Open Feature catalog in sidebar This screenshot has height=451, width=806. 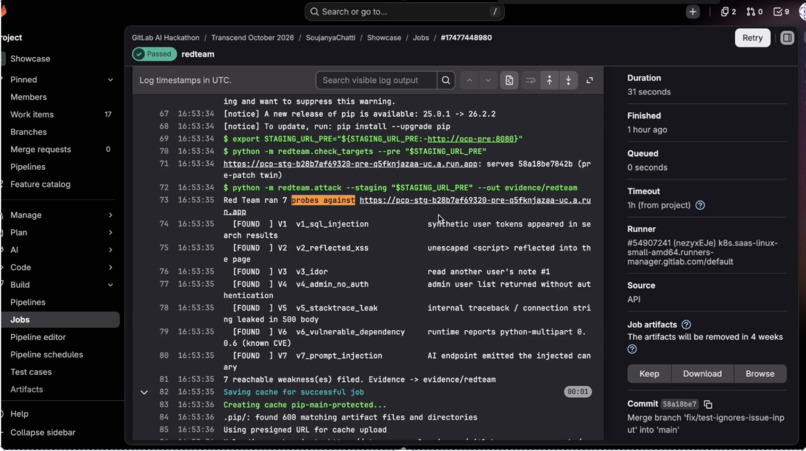tap(40, 184)
